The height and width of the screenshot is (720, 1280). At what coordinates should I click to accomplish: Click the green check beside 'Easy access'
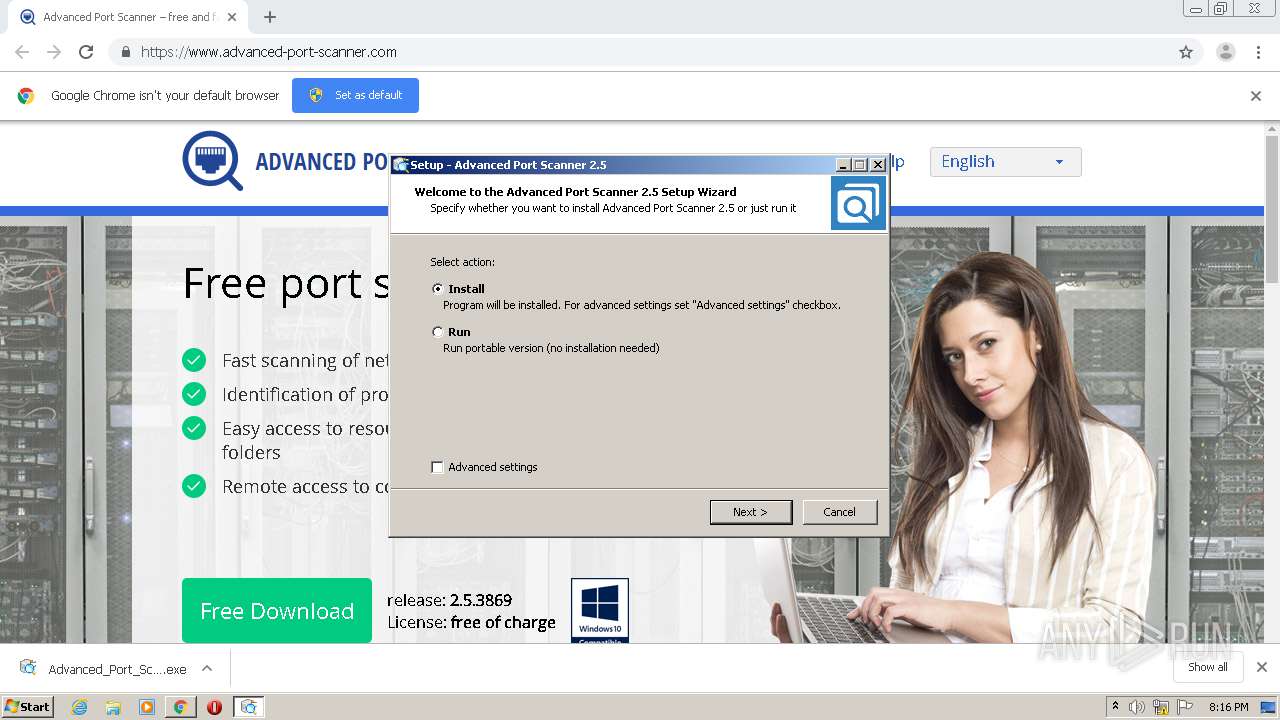(x=194, y=428)
